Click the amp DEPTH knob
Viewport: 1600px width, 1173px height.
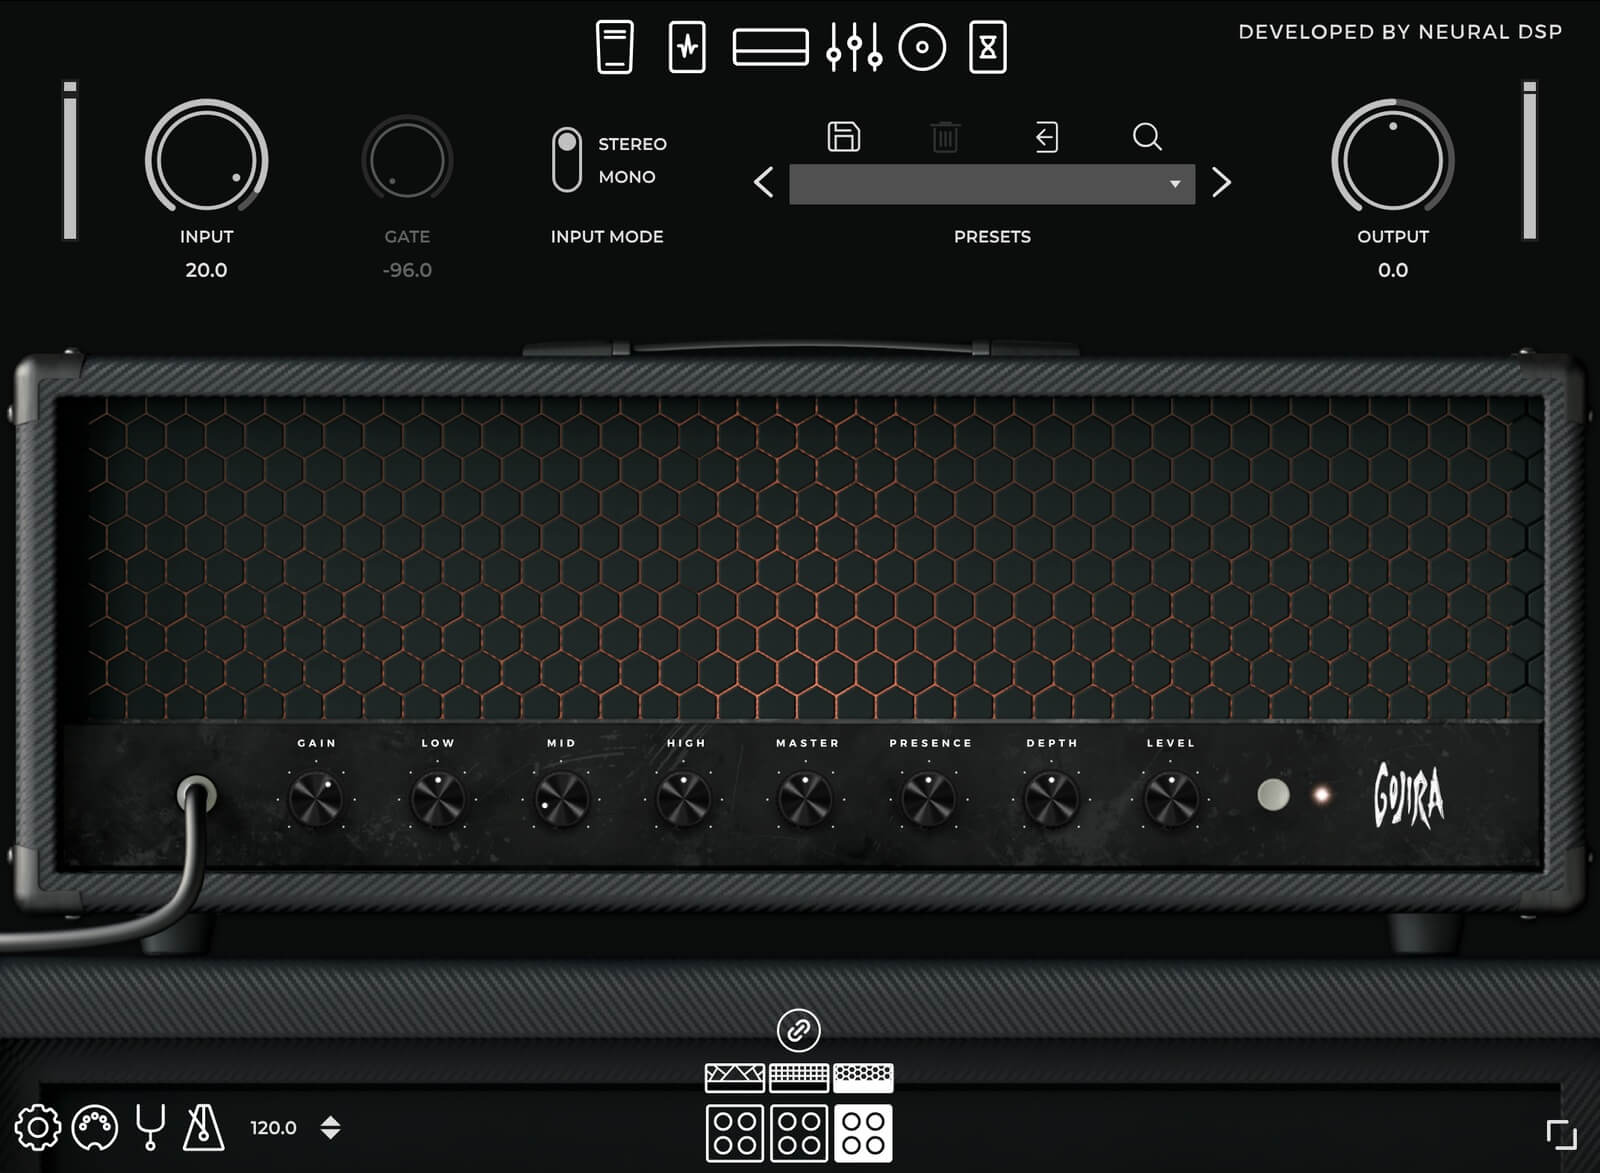1052,800
